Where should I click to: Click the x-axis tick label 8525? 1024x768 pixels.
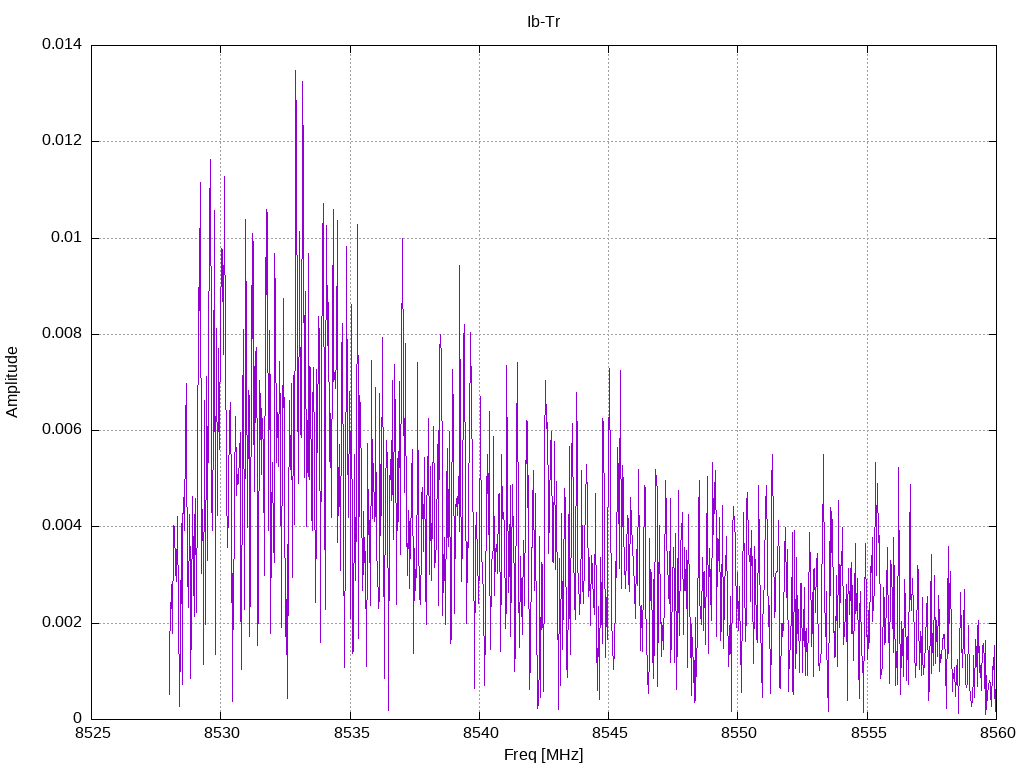tap(92, 733)
